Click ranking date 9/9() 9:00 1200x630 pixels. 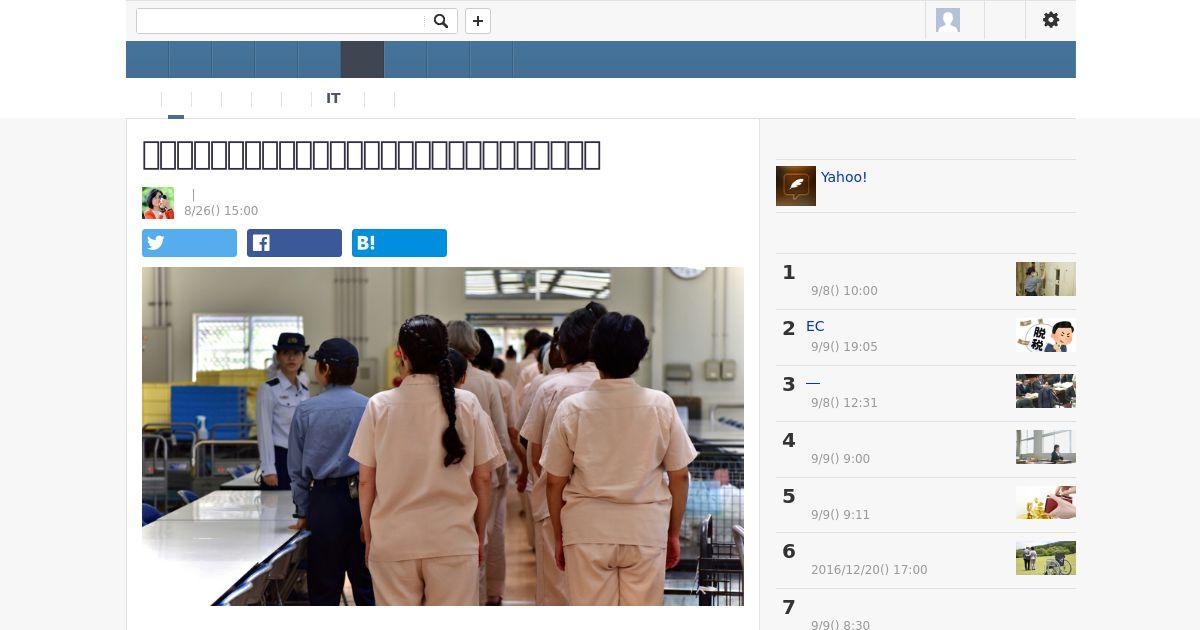coord(840,459)
